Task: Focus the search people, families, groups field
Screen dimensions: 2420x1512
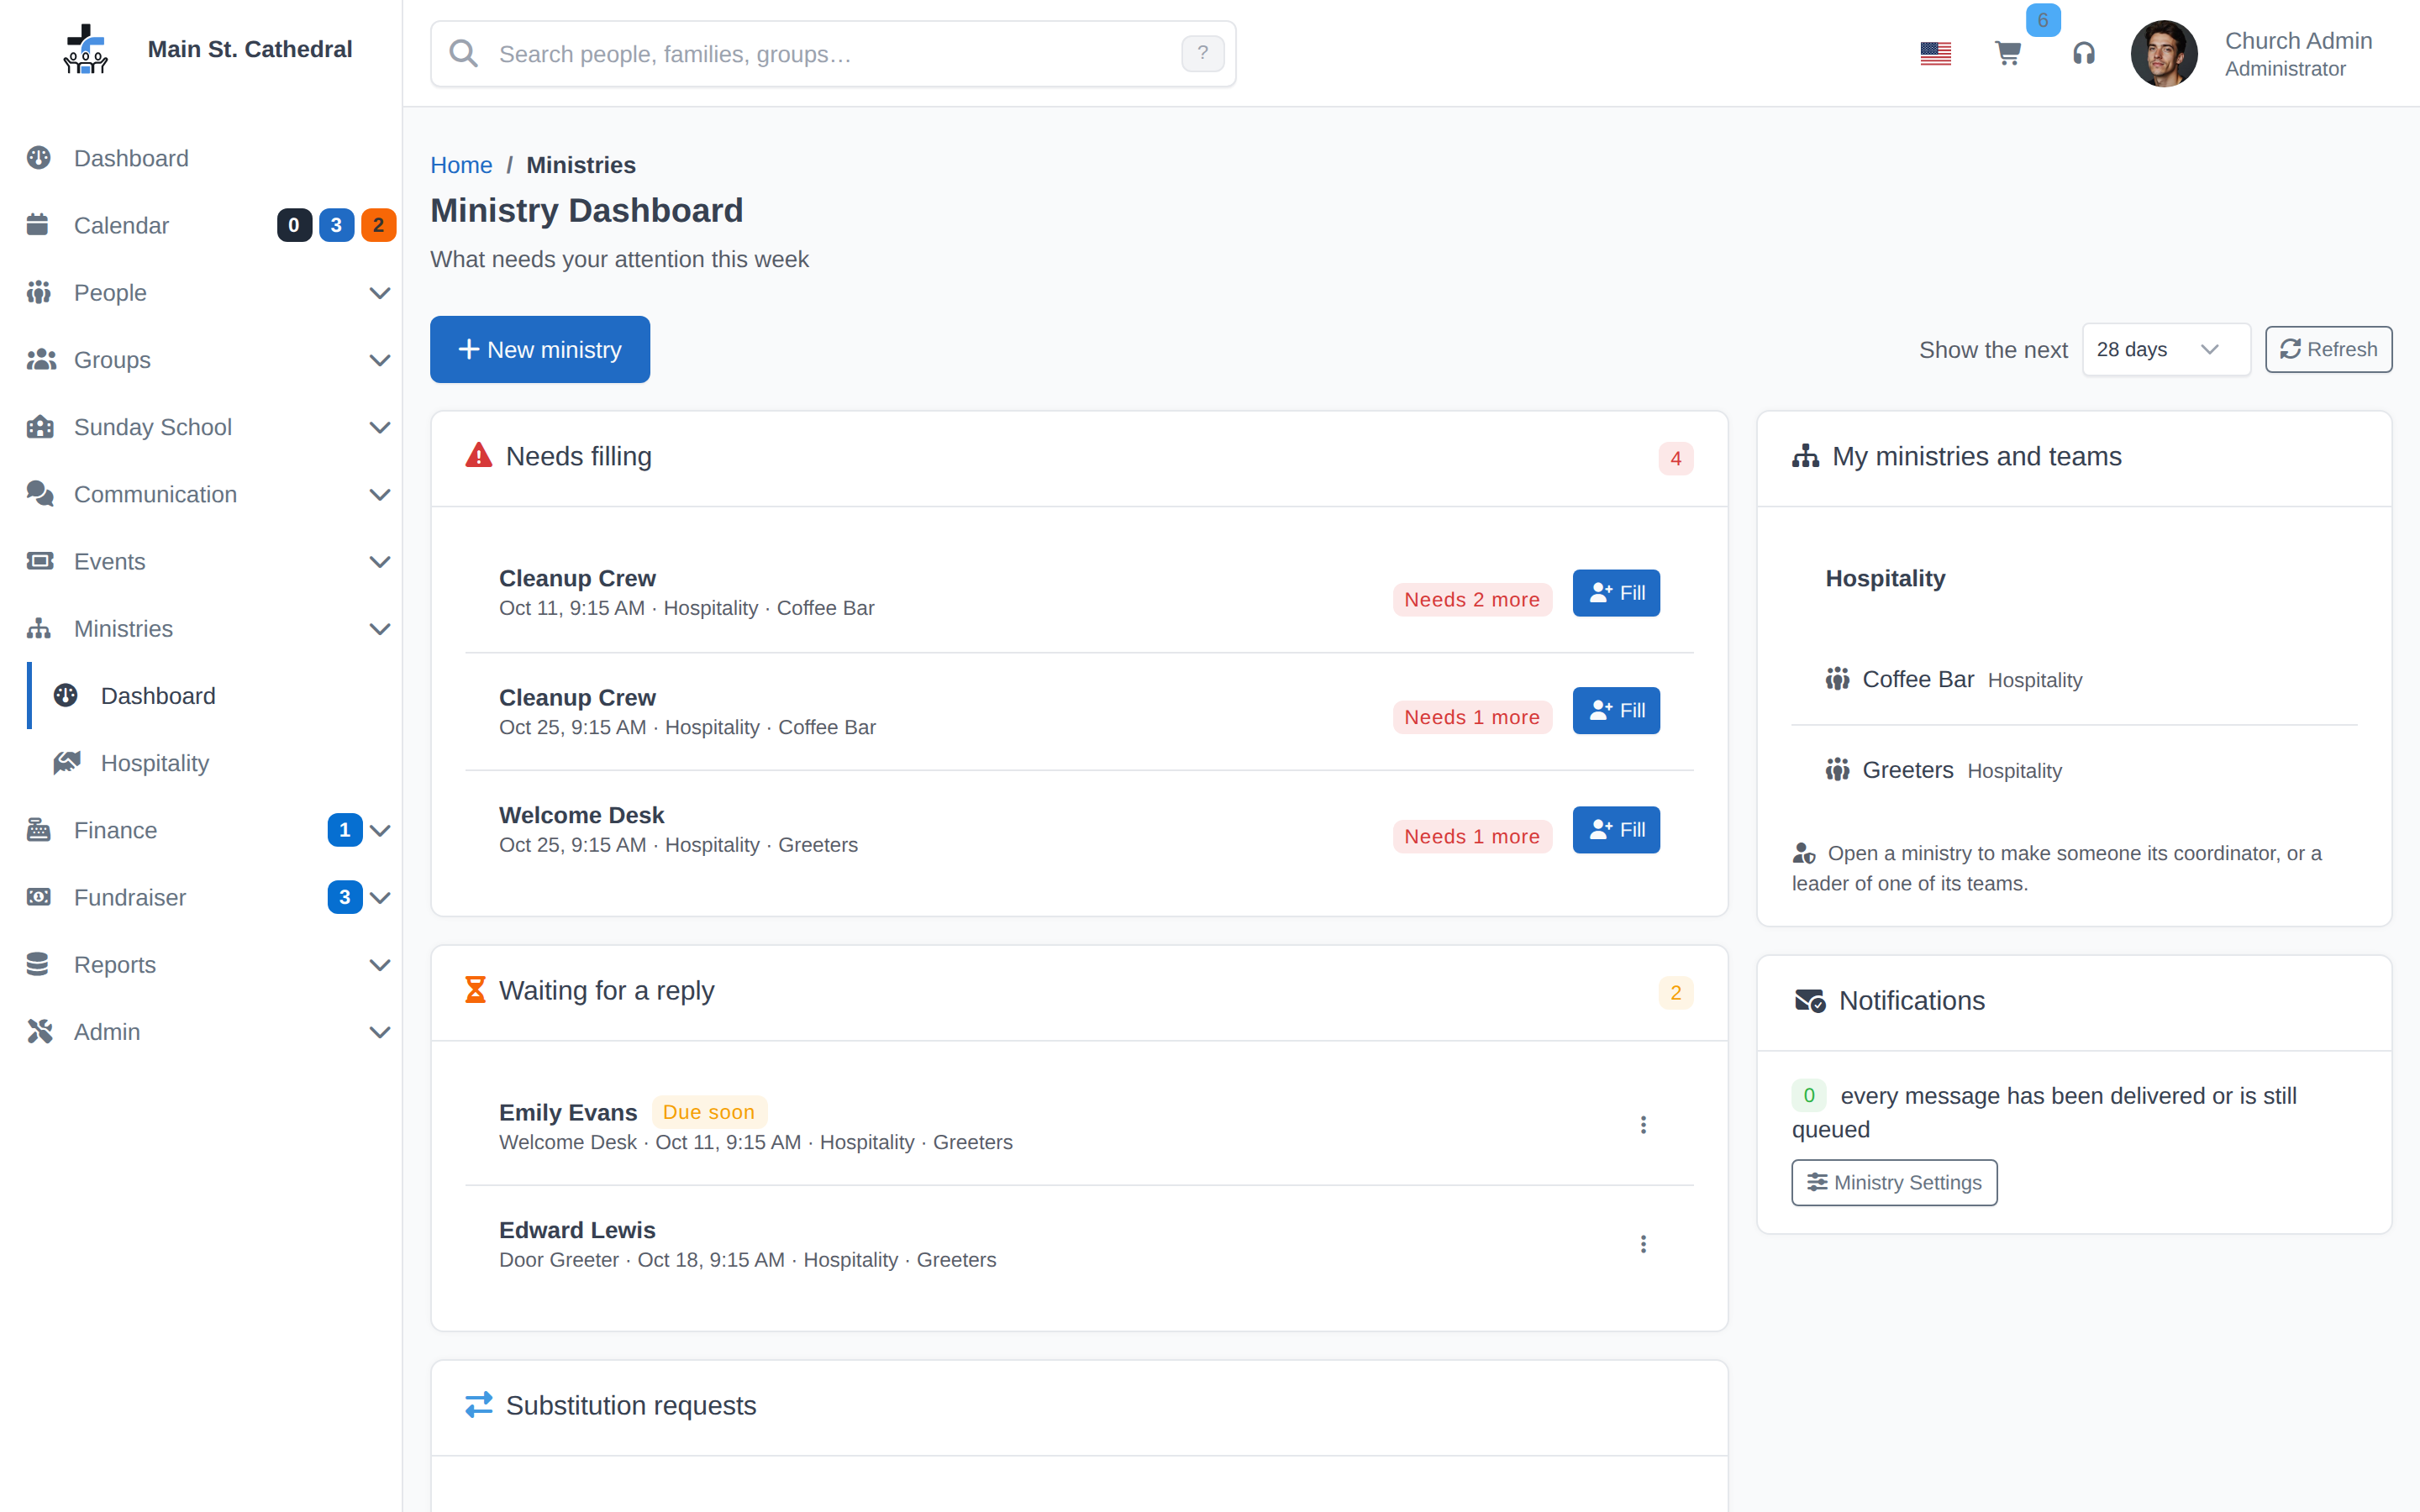Action: click(x=832, y=53)
